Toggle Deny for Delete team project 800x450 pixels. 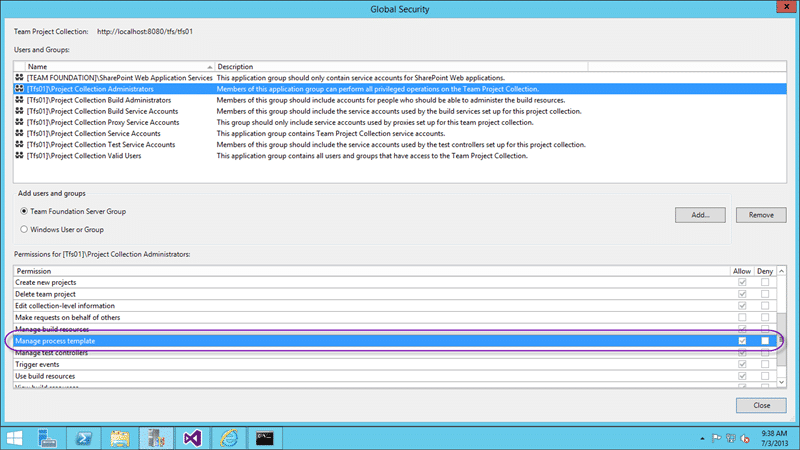765,294
